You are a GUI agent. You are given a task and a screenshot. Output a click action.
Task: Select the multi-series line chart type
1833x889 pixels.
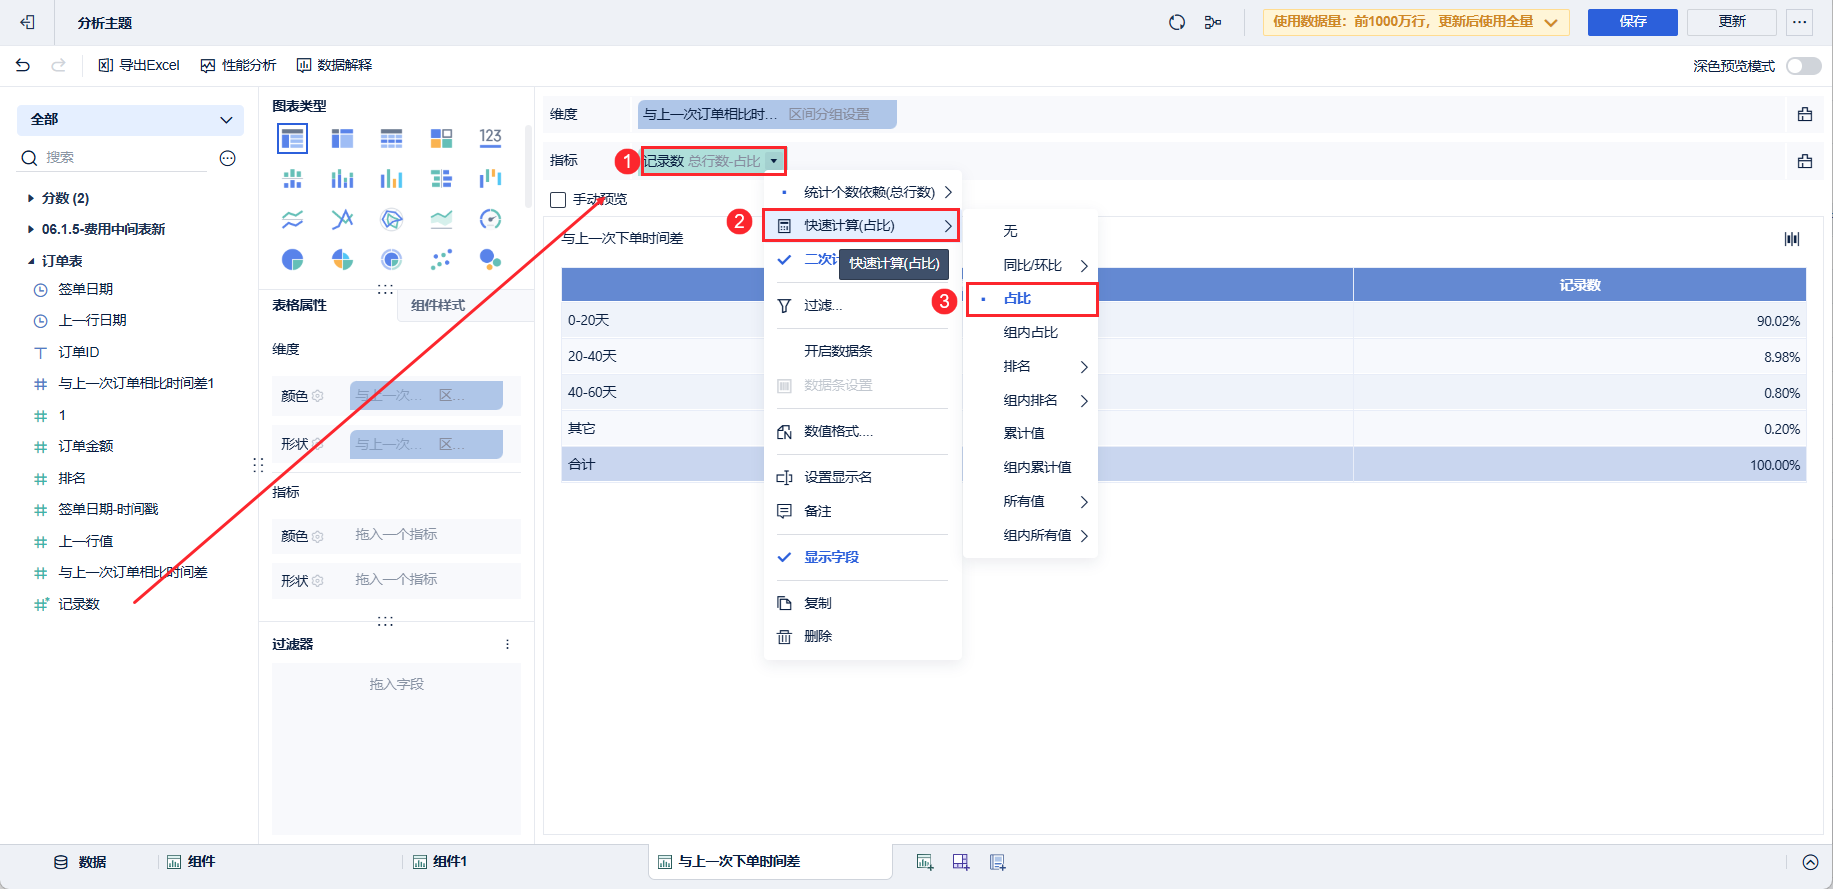[342, 219]
